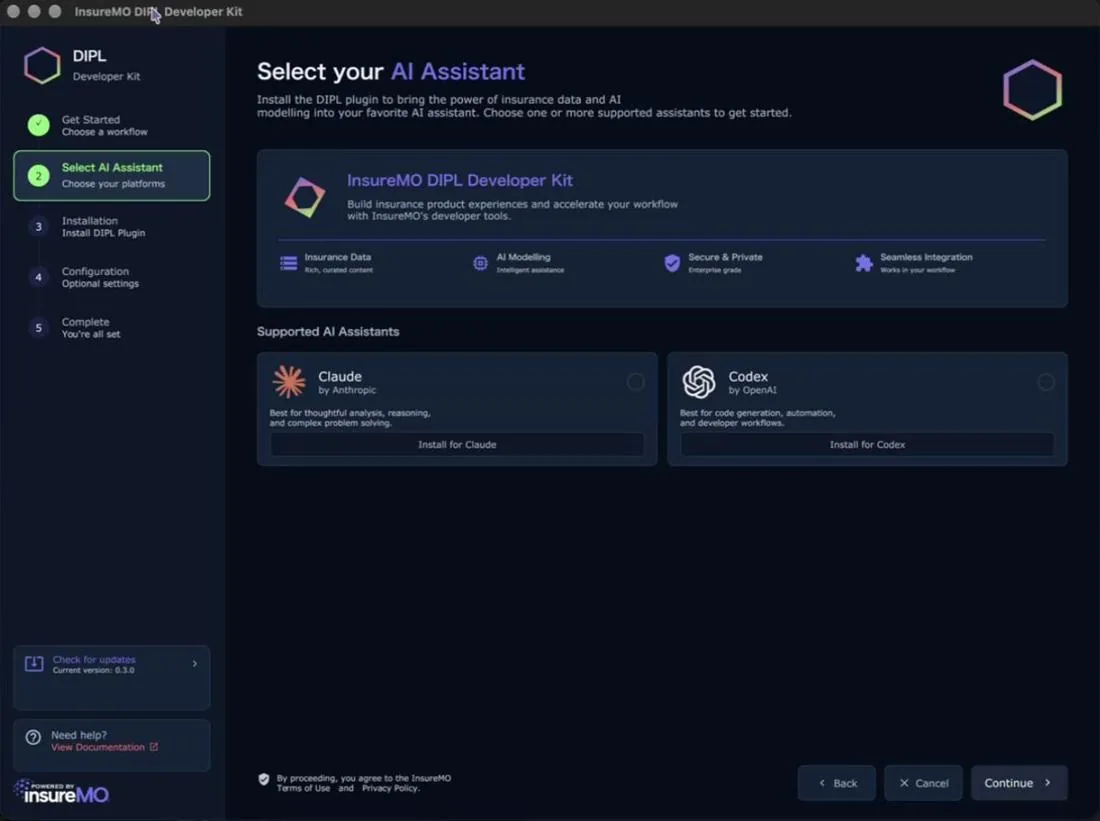Viewport: 1100px width, 821px height.
Task: Open Installation step in sidebar
Action: [x=112, y=227]
